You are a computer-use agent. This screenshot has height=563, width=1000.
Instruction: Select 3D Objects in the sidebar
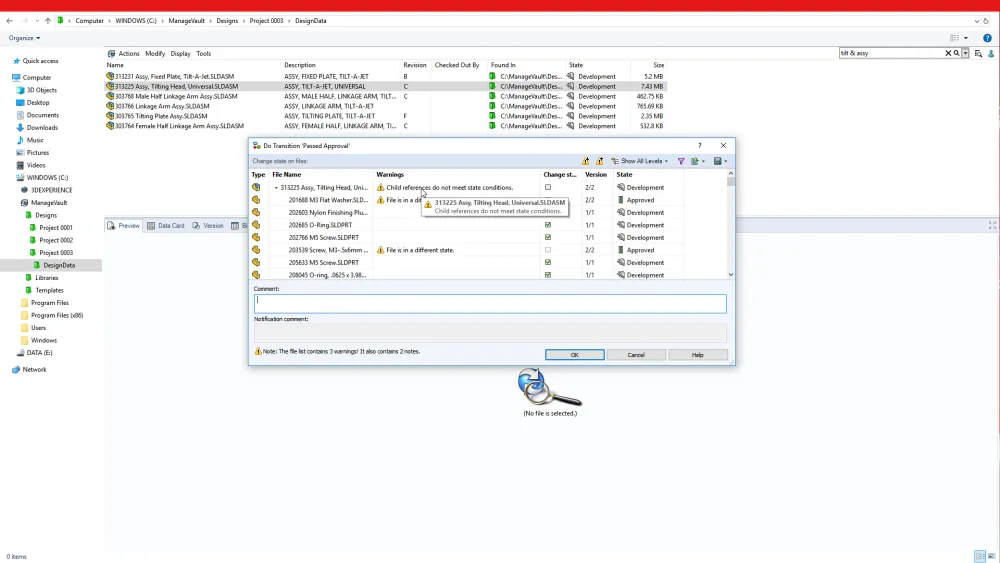41,90
